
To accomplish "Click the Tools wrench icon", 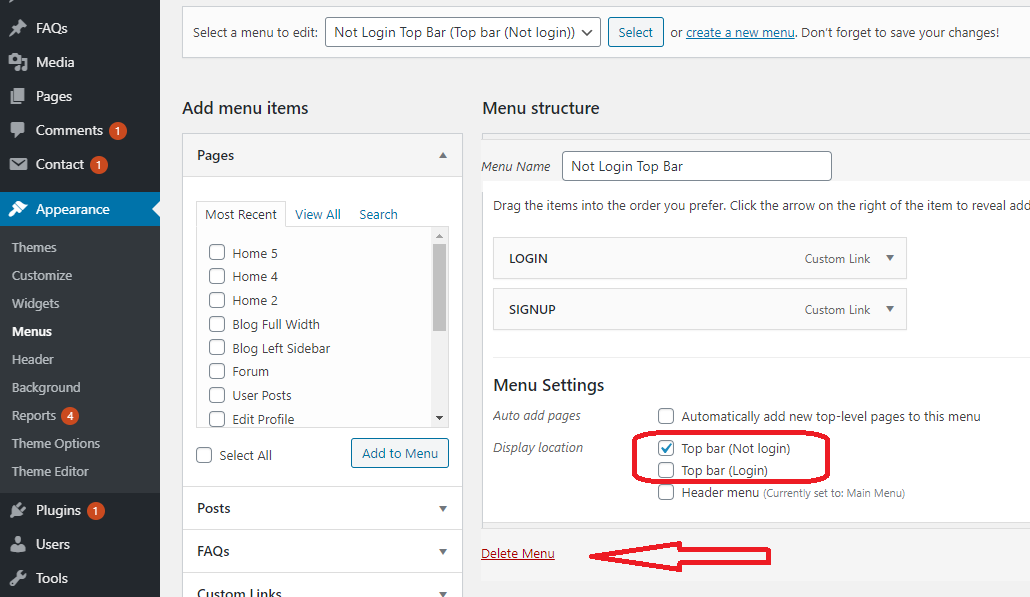I will coord(18,578).
